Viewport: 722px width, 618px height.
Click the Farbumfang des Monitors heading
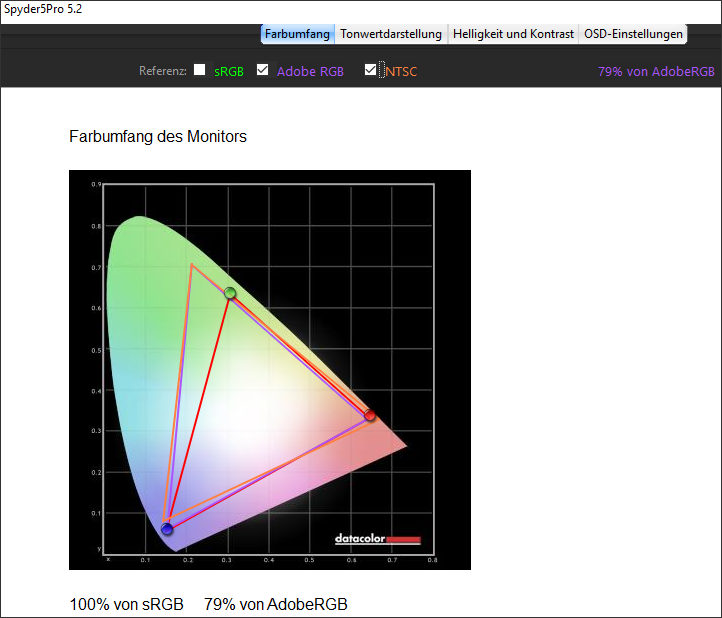pyautogui.click(x=158, y=136)
